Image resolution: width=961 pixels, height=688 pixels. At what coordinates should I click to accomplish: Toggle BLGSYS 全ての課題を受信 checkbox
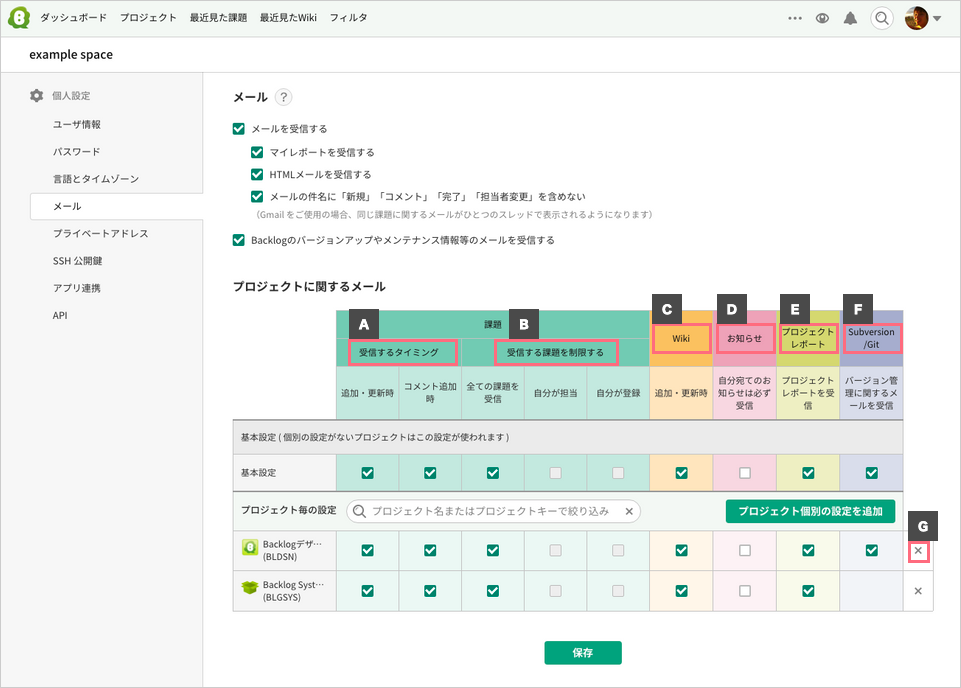tap(493, 591)
